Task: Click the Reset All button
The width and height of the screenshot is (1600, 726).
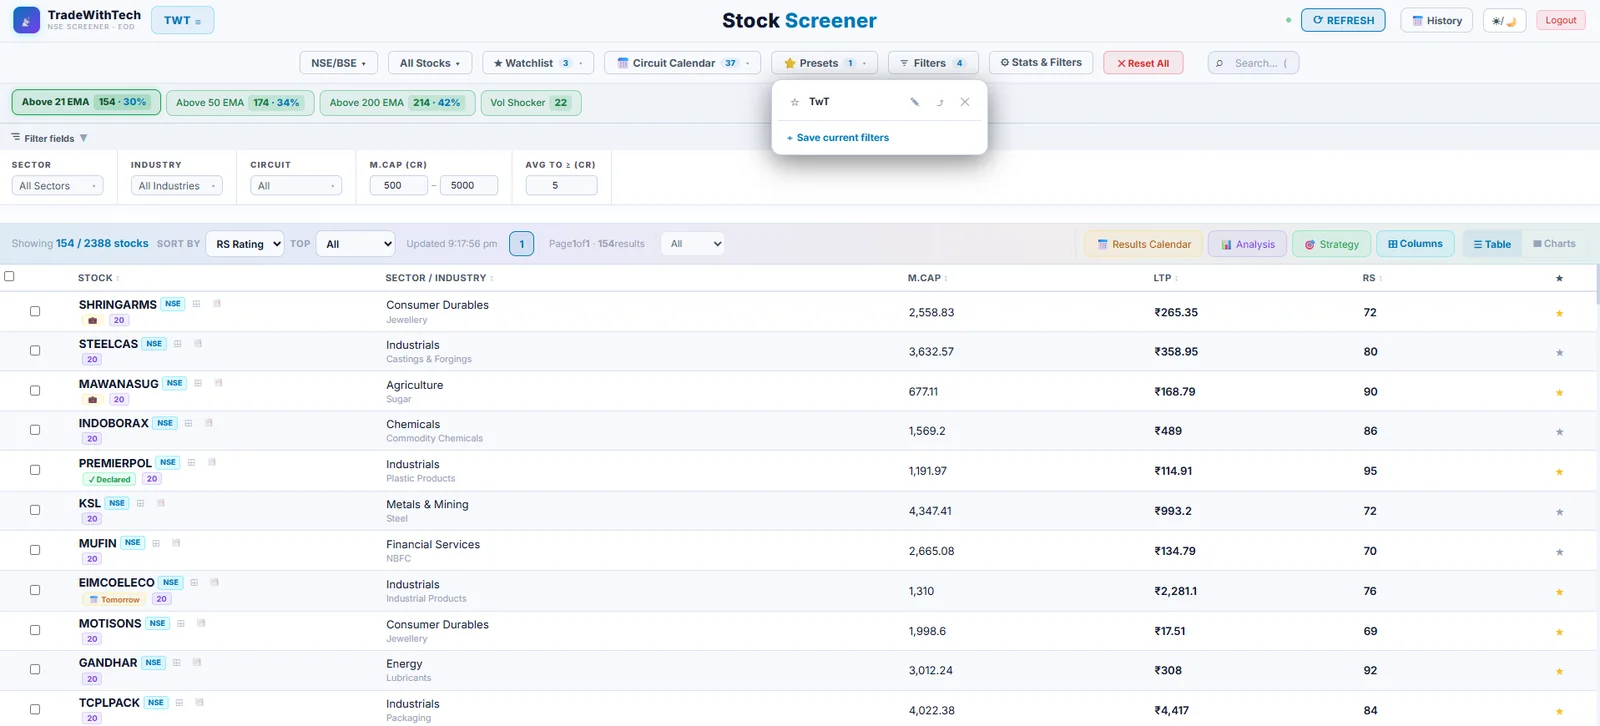Action: 1143,63
